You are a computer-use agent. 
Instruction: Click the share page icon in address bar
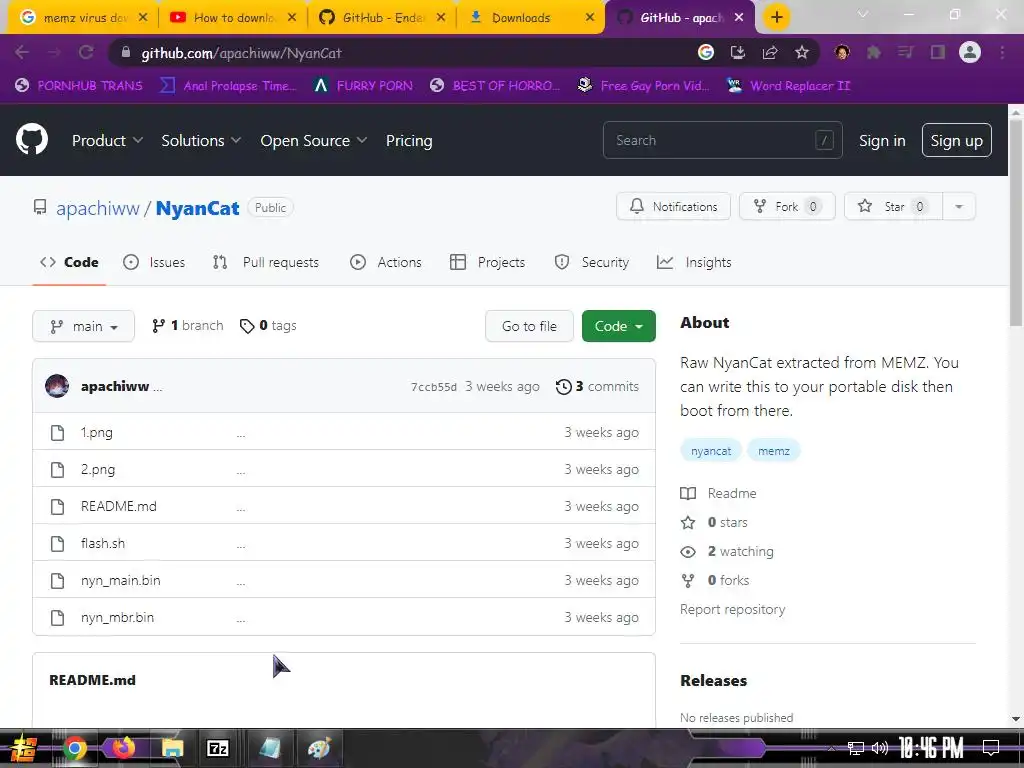(x=770, y=53)
